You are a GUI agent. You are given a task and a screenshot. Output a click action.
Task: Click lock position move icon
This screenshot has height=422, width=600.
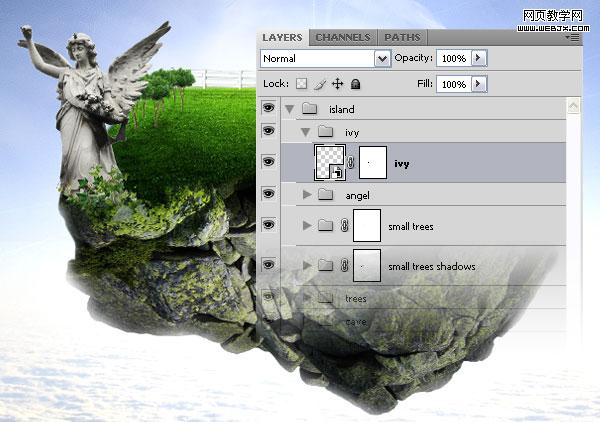pos(338,85)
